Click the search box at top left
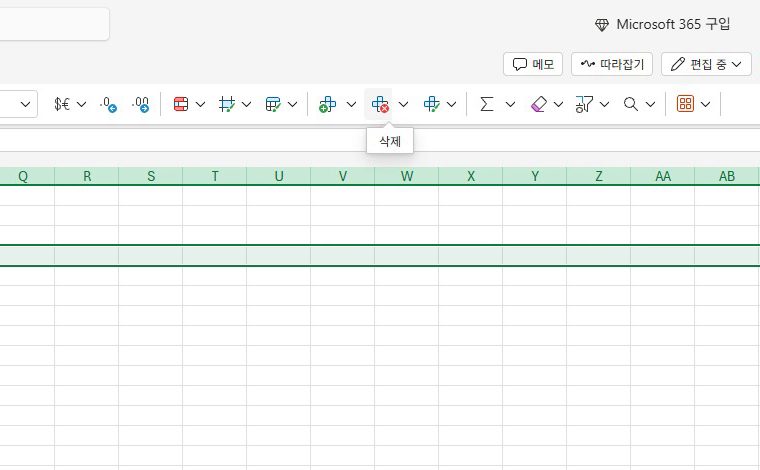 point(54,23)
